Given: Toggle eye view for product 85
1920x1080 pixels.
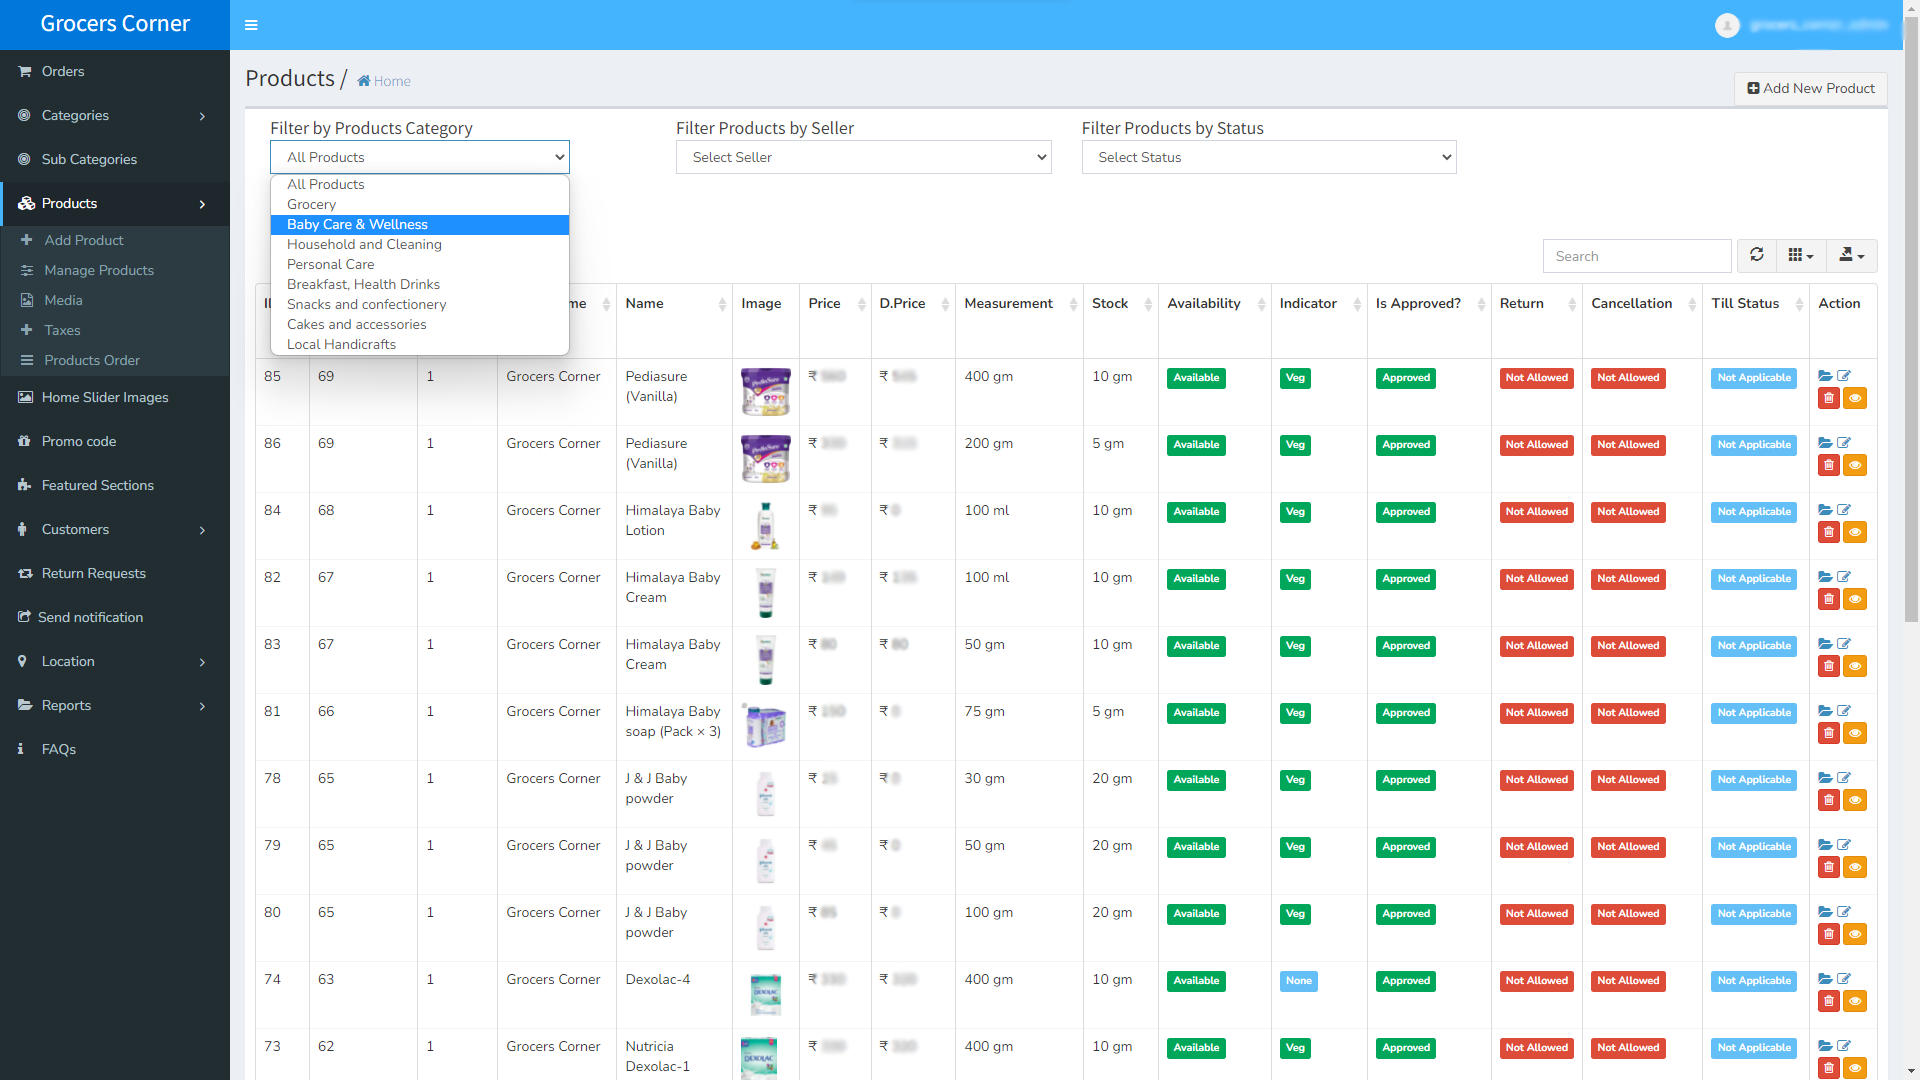Looking at the screenshot, I should (1855, 398).
